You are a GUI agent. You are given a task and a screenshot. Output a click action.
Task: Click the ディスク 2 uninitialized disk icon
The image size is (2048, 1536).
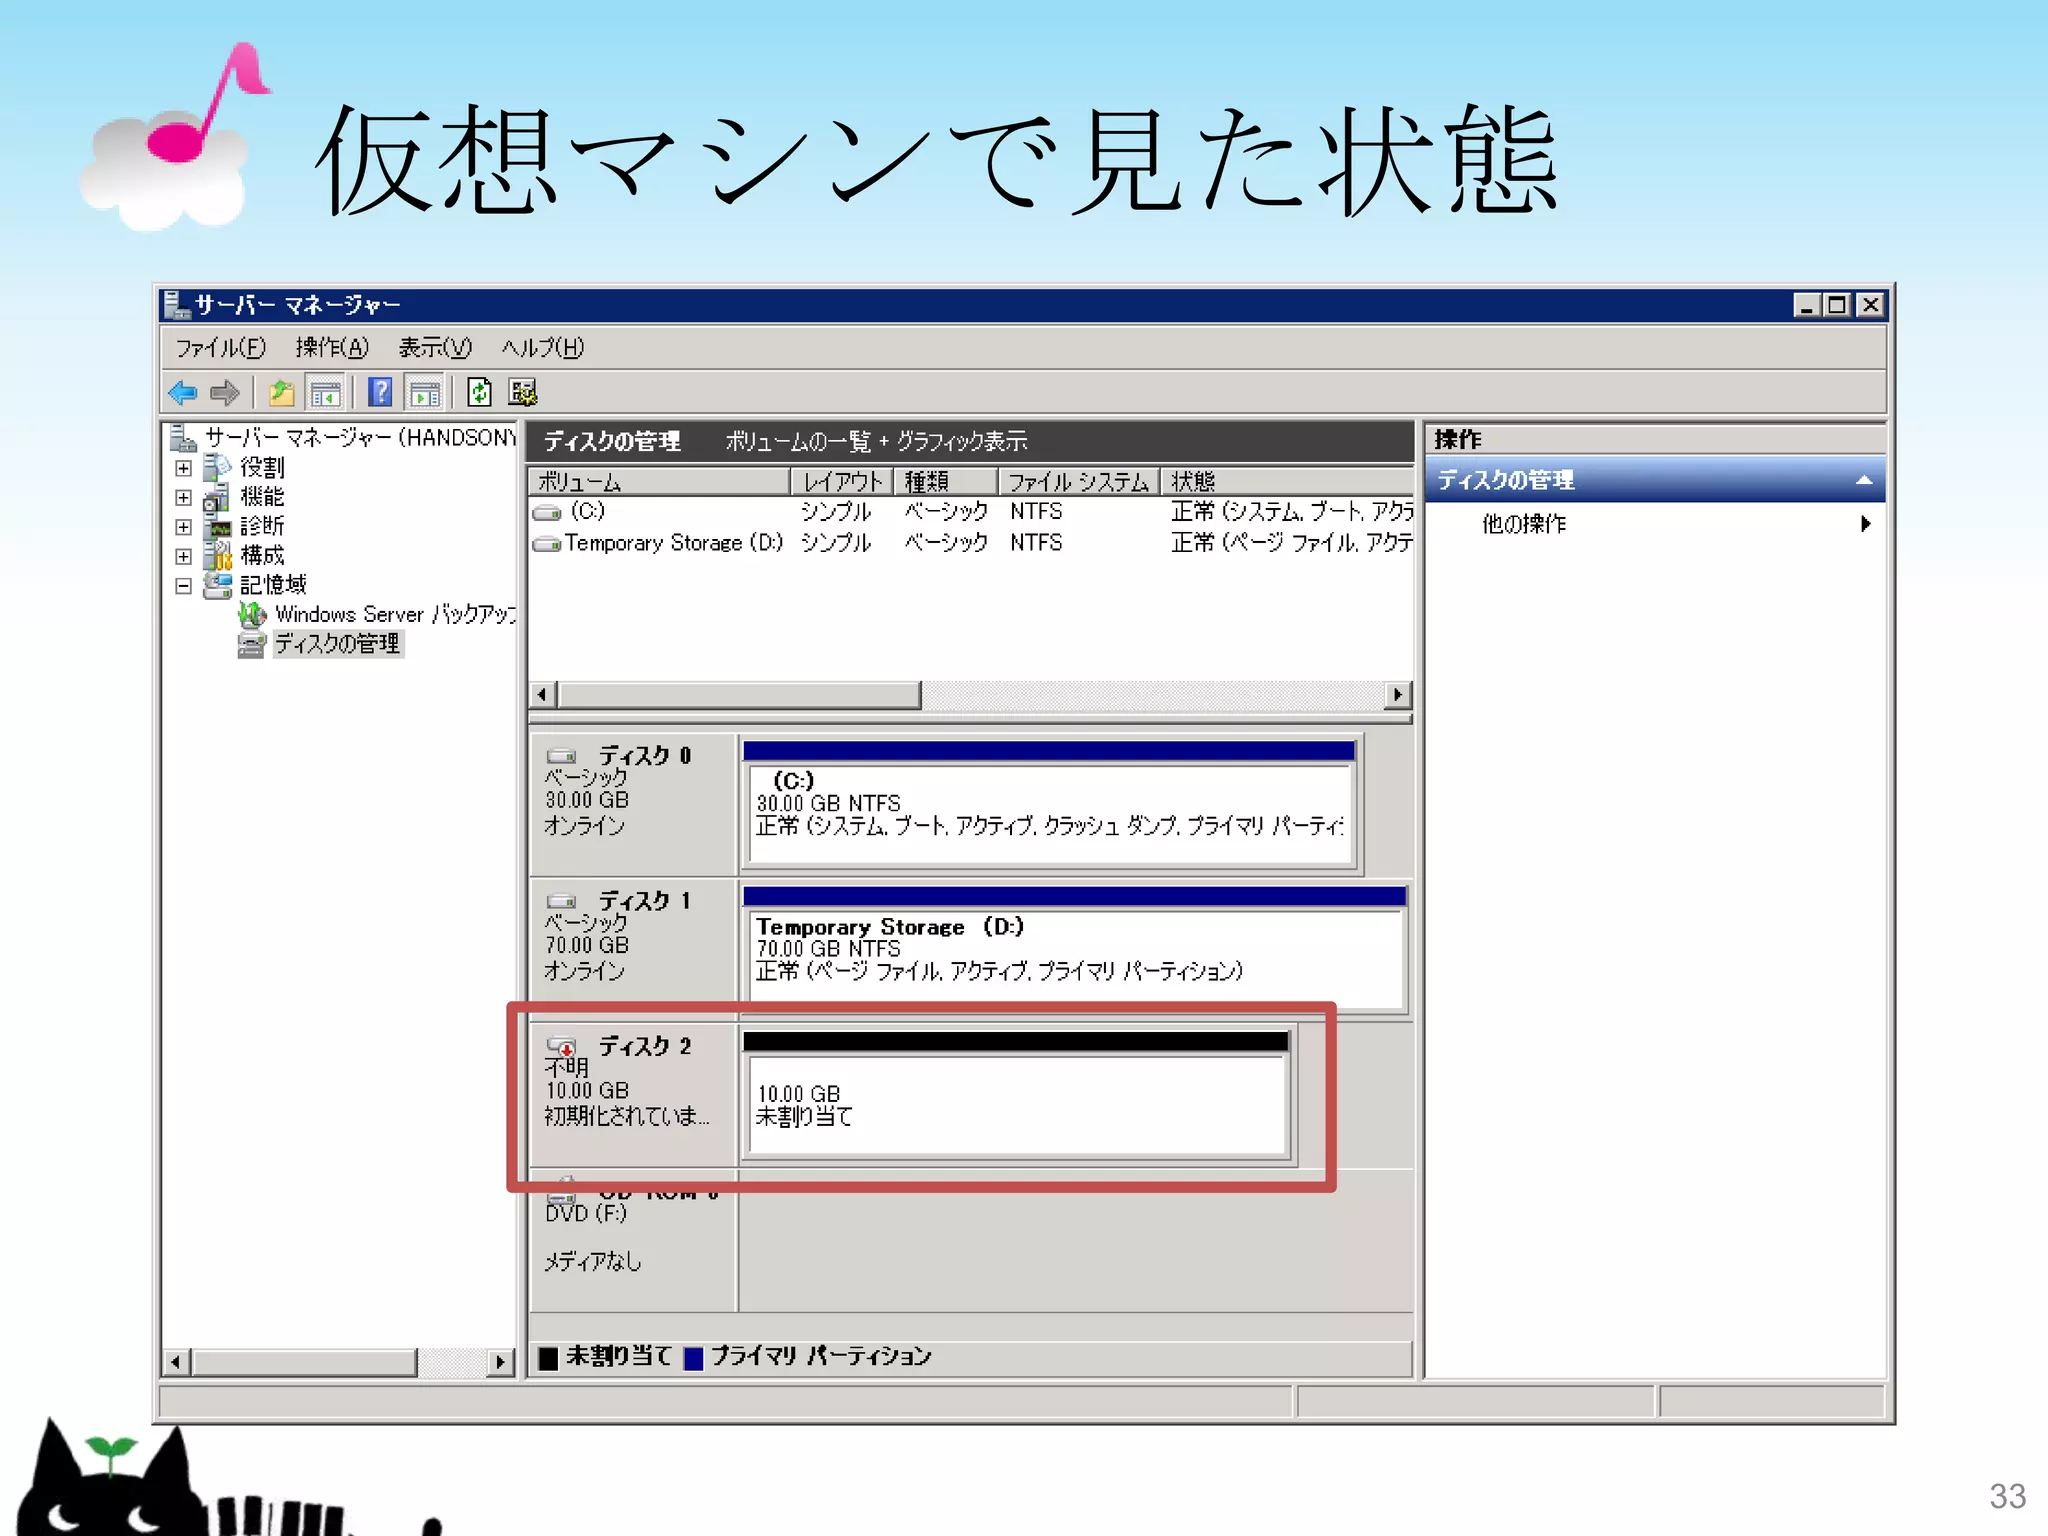coord(562,1046)
